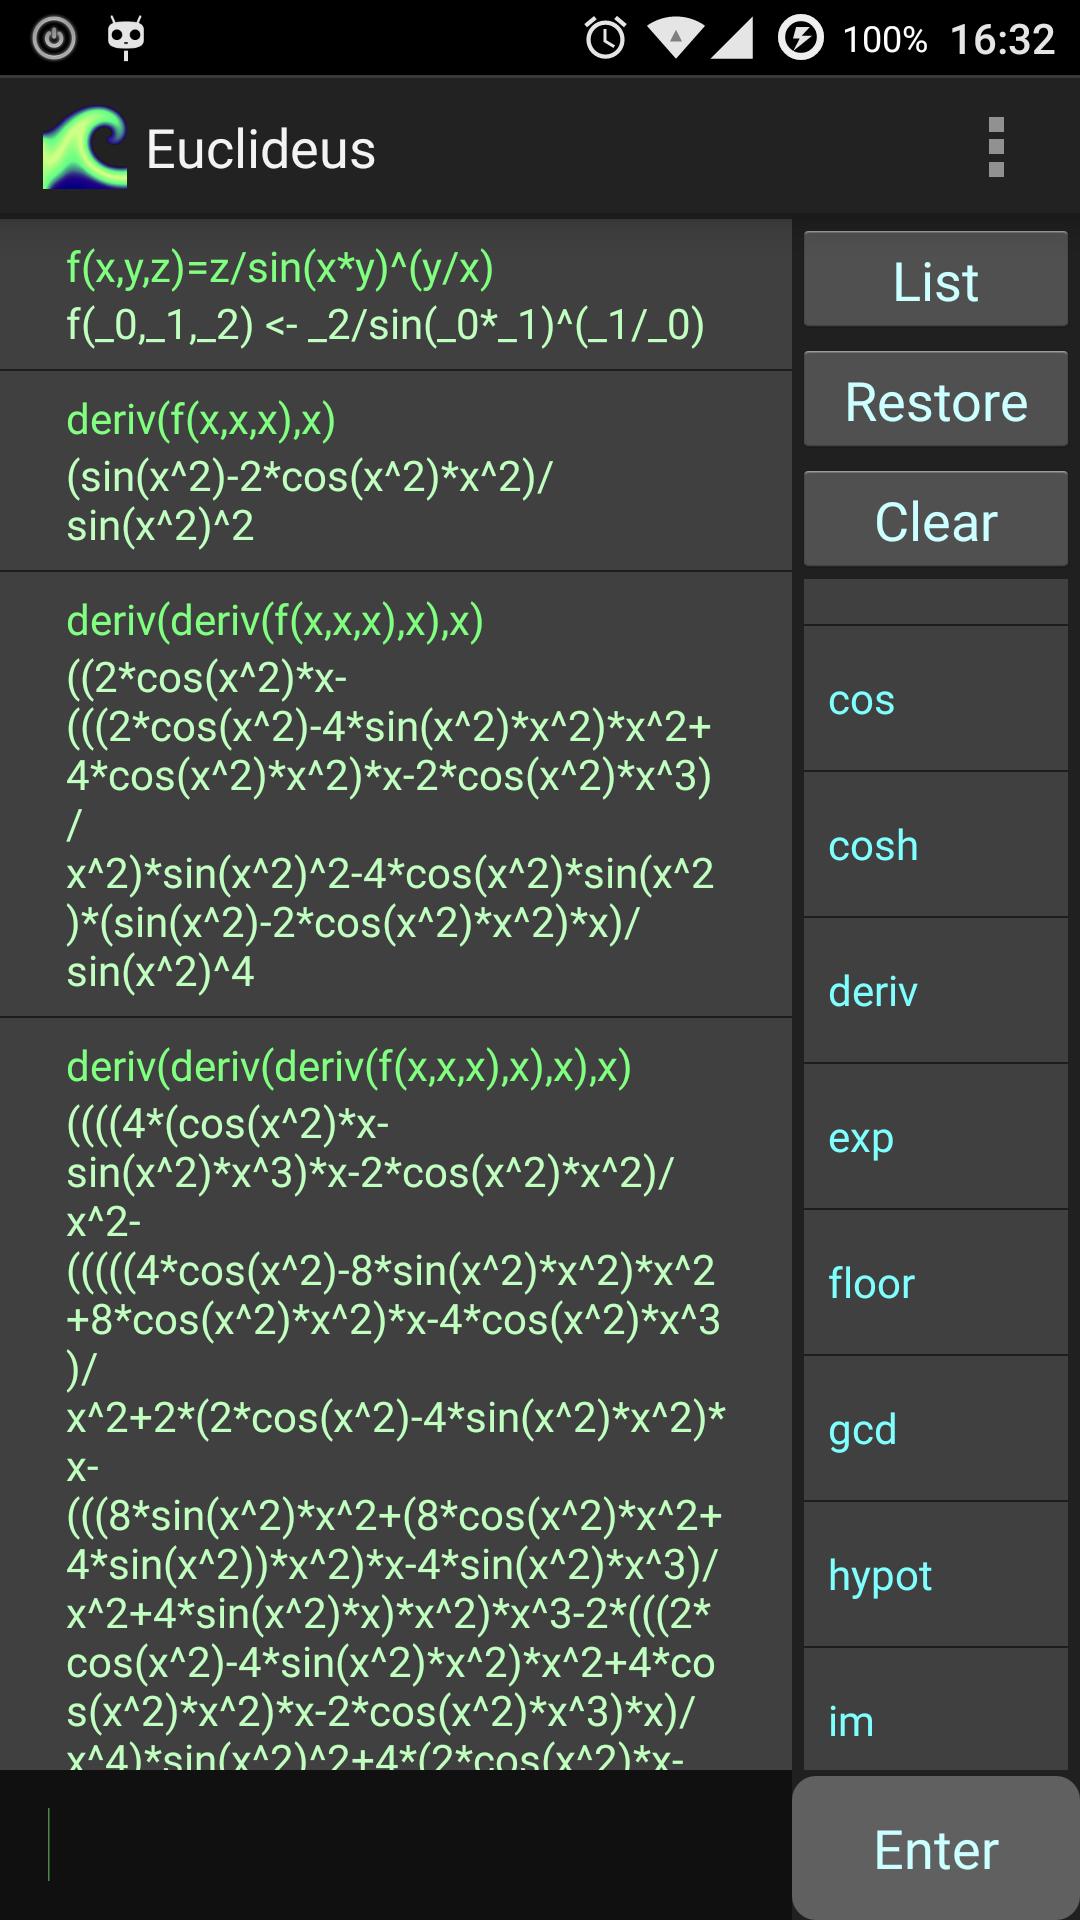Select the cos function from list
1080x1920 pixels.
click(935, 699)
